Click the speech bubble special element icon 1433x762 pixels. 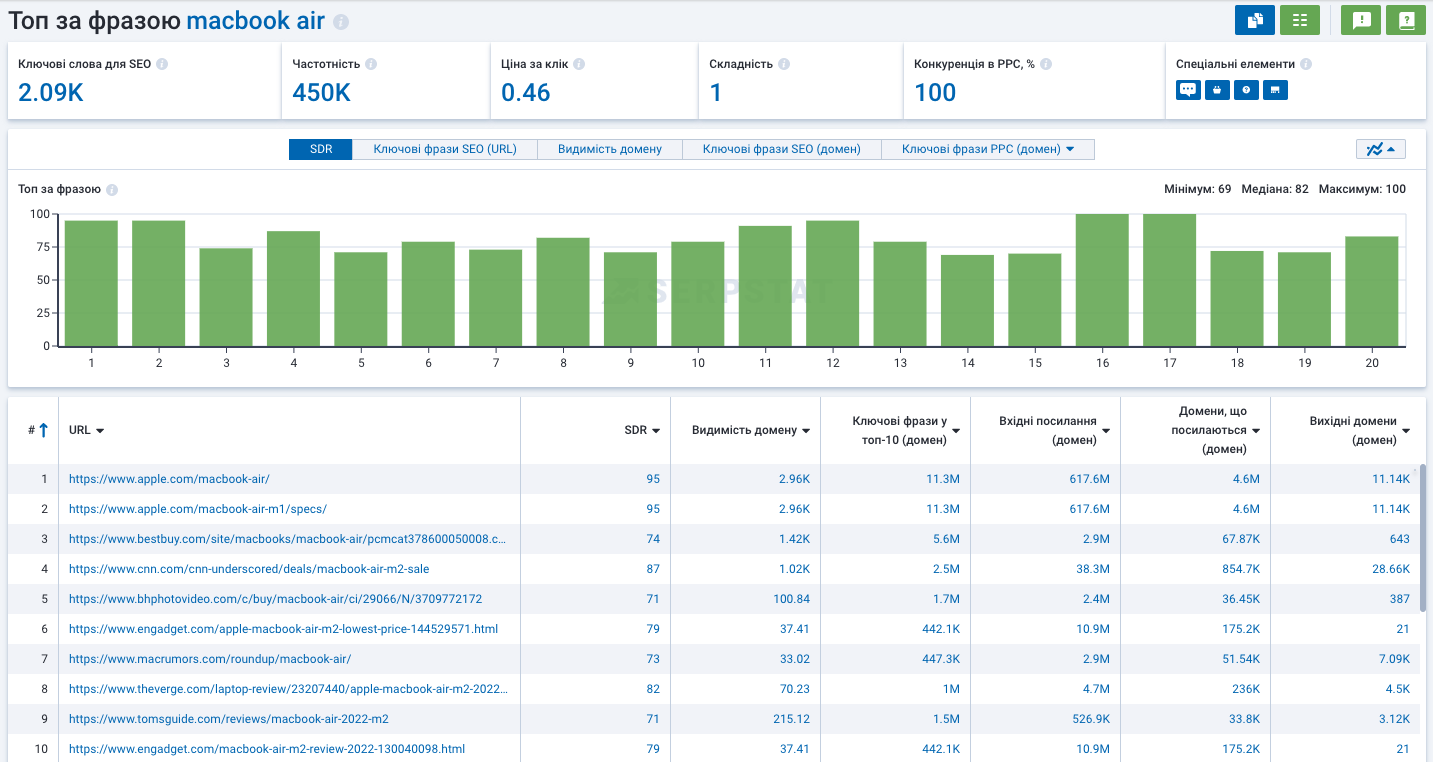pos(1188,90)
